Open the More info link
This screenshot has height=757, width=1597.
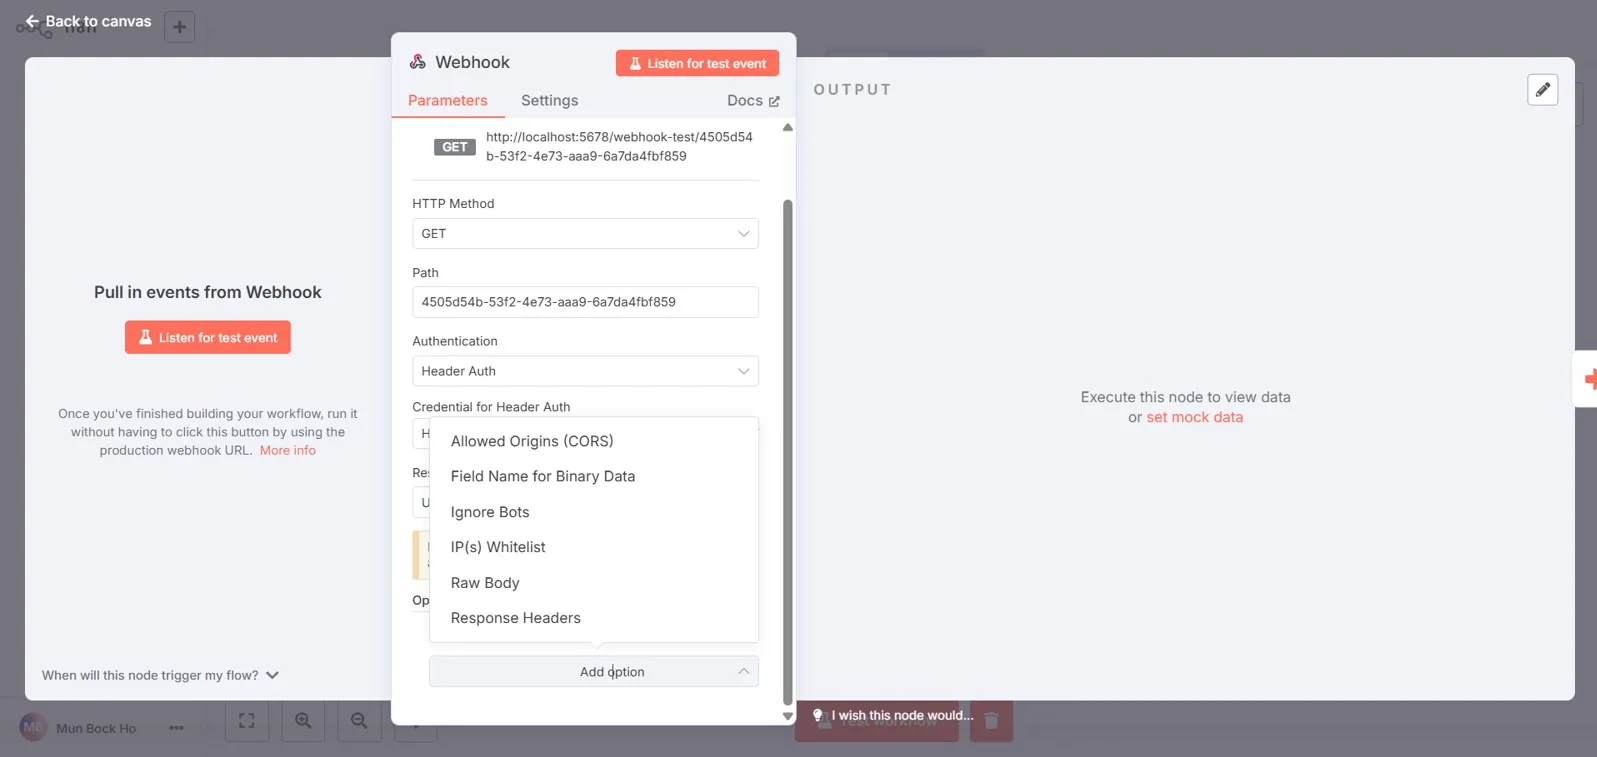click(288, 450)
